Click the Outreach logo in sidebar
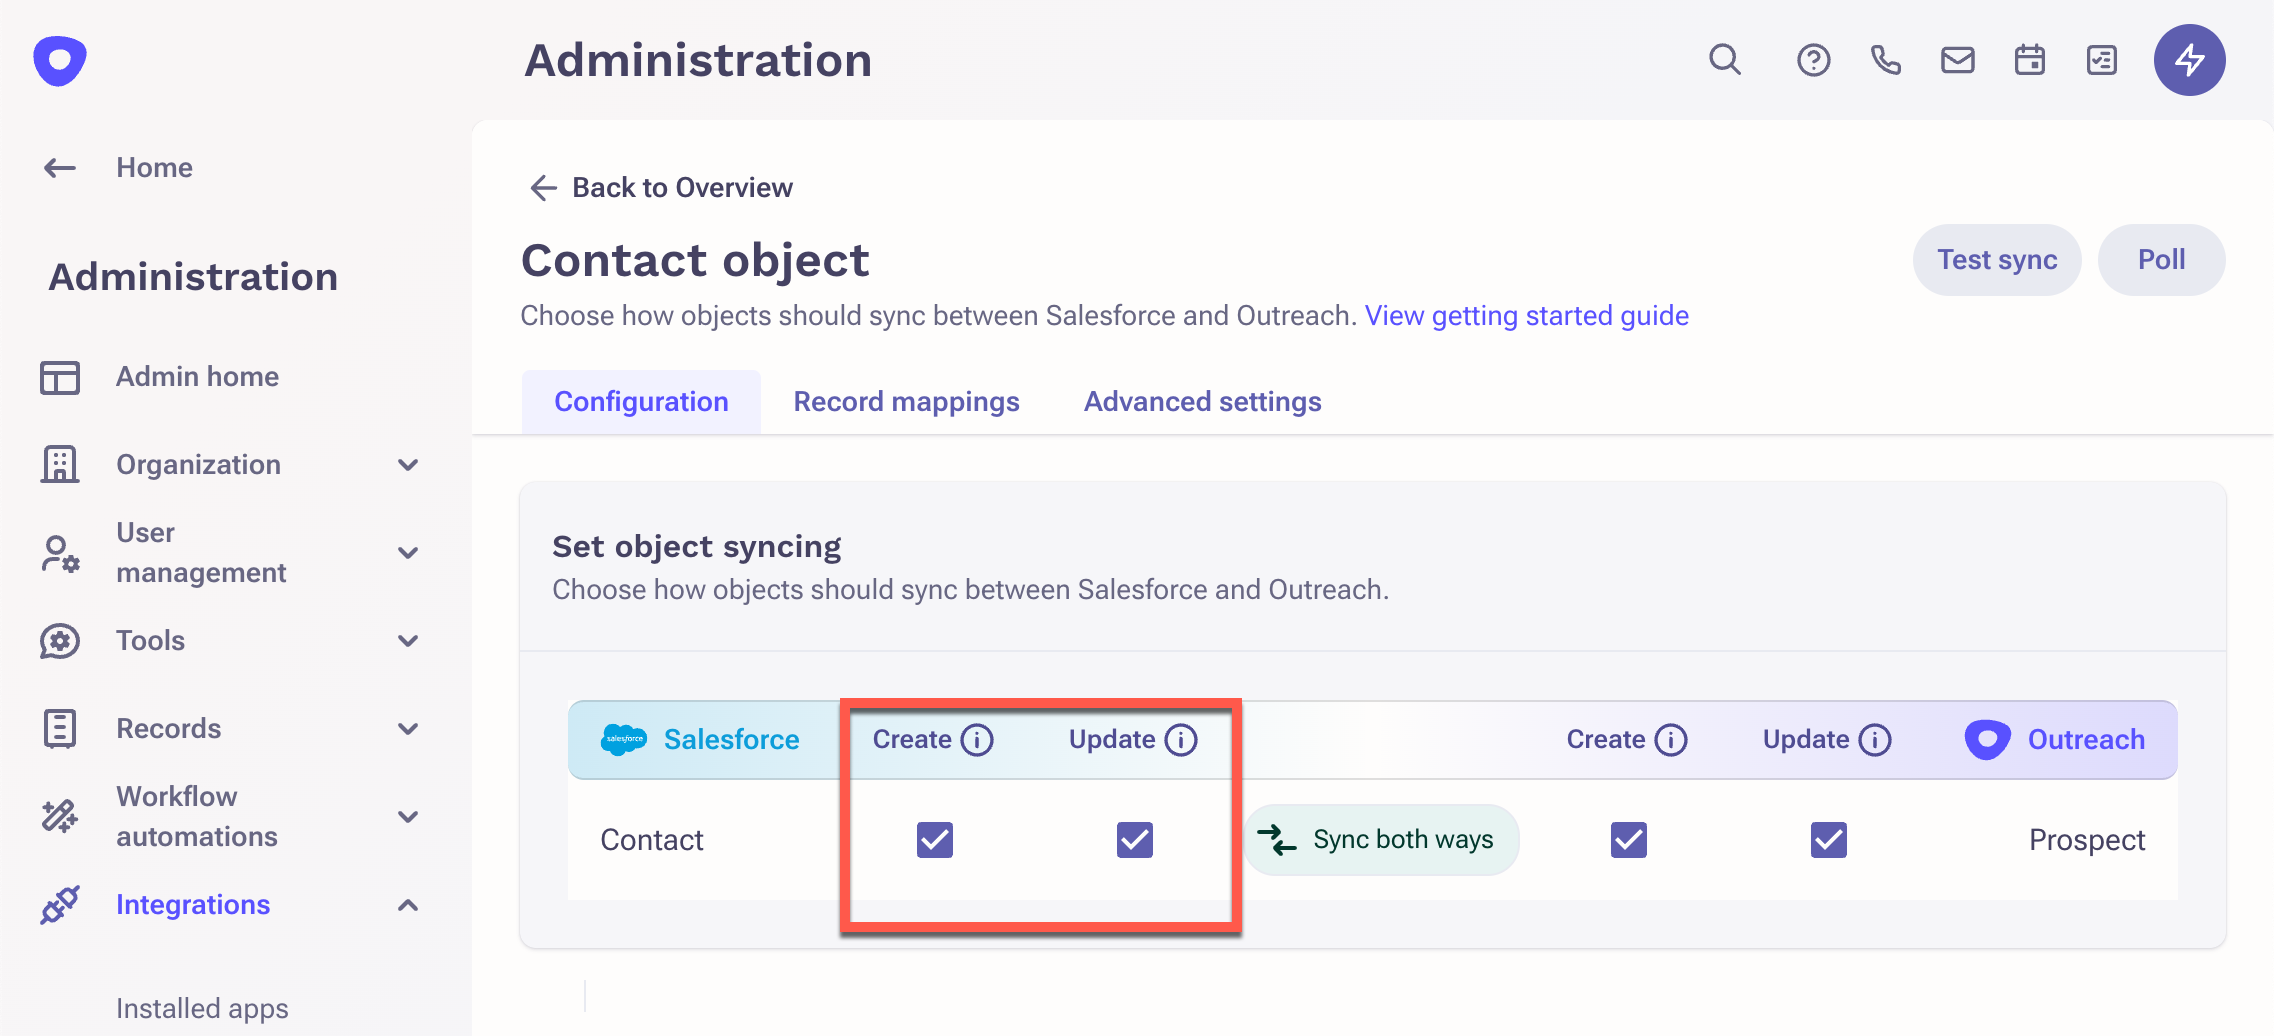Image resolution: width=2274 pixels, height=1036 pixels. [x=60, y=60]
